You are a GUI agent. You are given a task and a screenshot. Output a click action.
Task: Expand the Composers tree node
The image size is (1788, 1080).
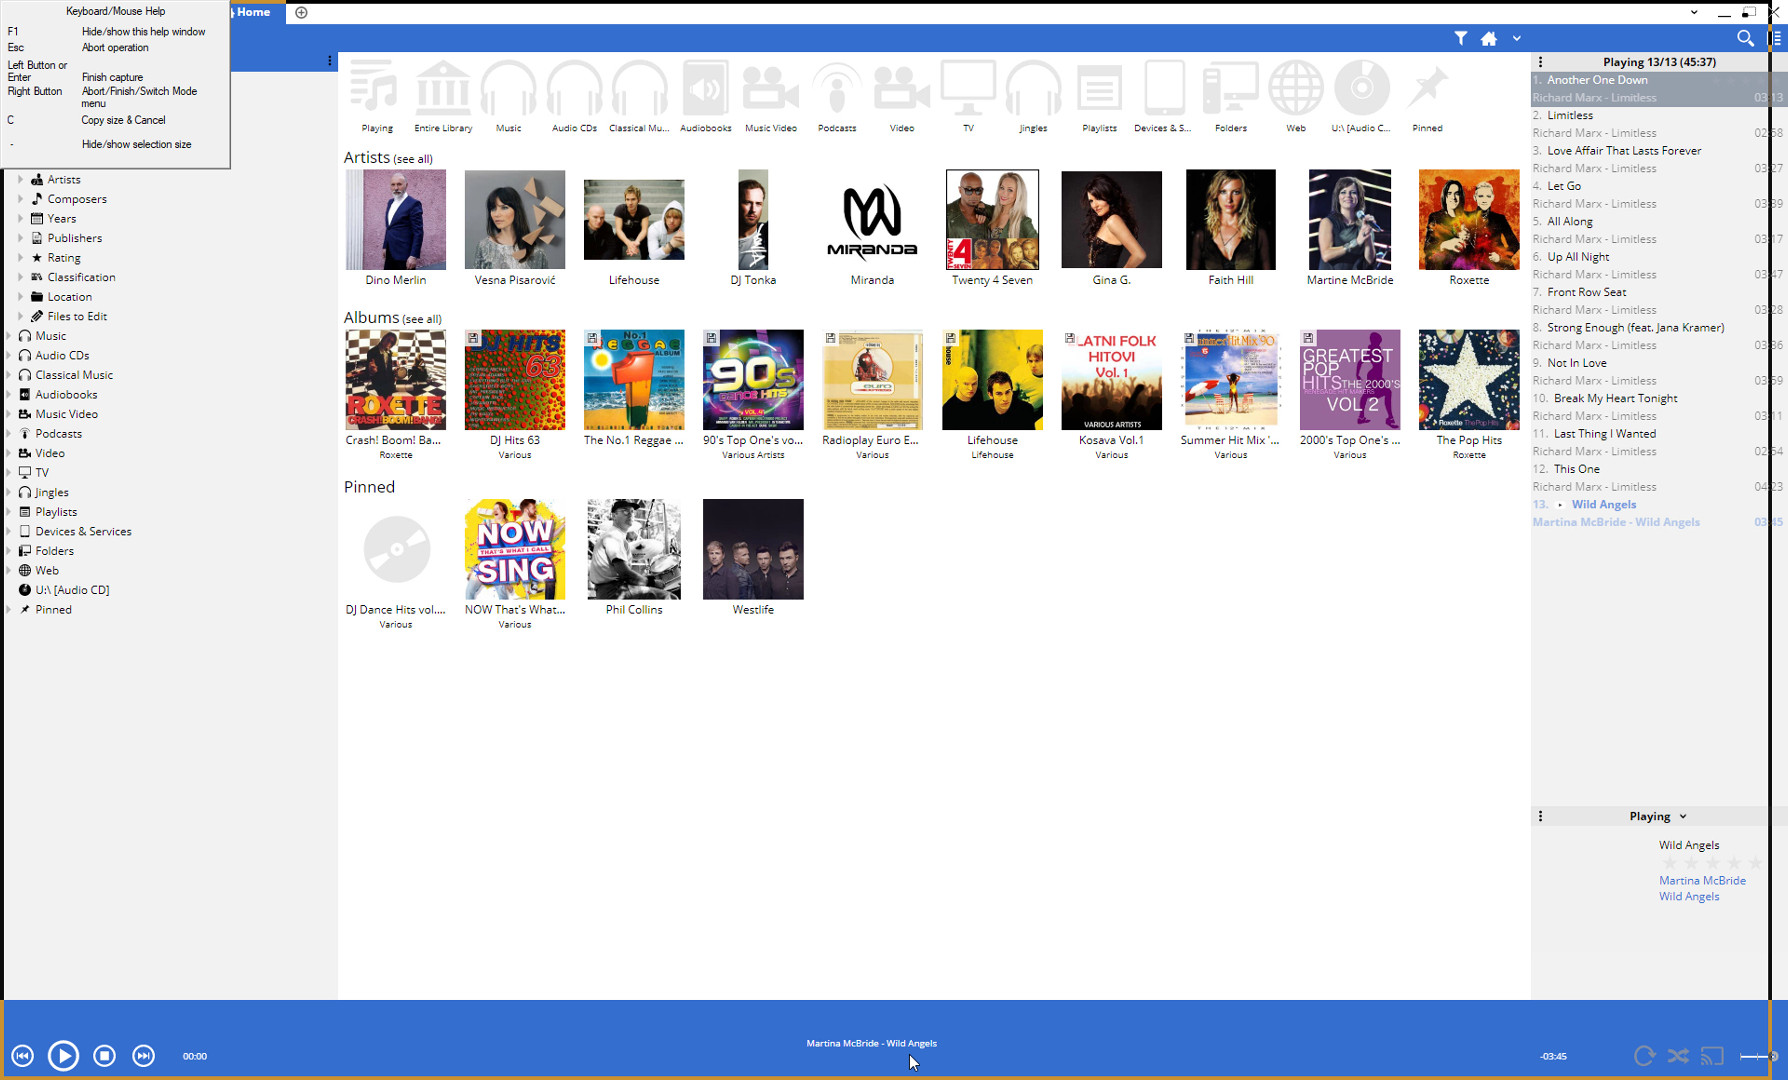pos(20,199)
